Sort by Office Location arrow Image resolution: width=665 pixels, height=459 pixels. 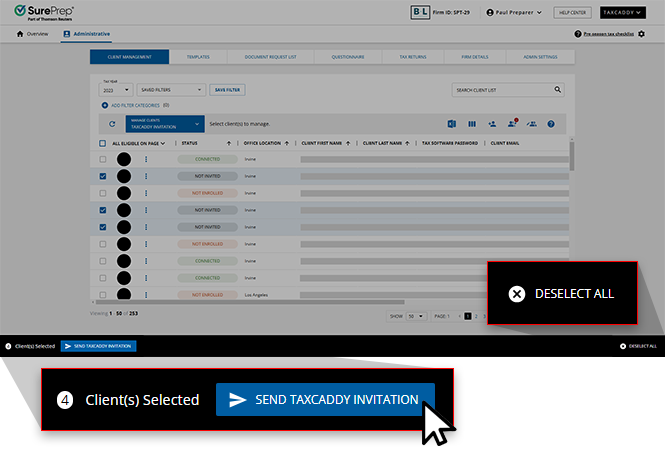click(x=287, y=143)
